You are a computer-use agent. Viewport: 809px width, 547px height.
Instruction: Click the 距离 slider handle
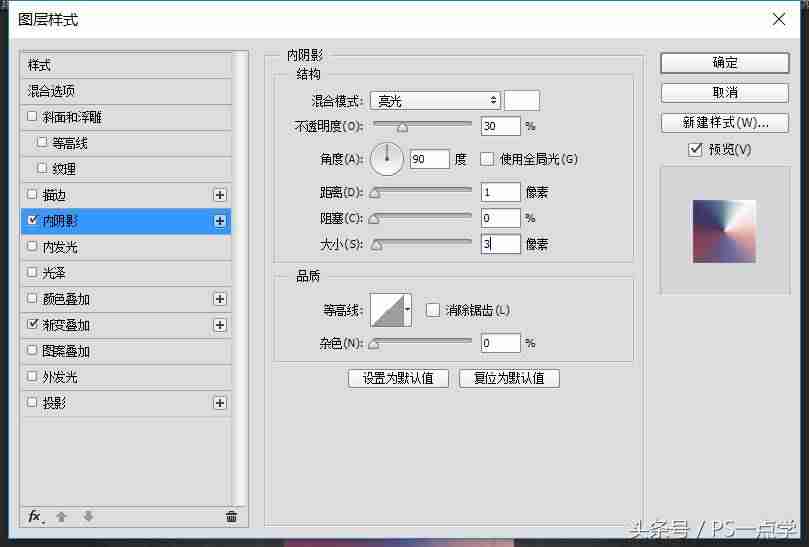coord(375,194)
